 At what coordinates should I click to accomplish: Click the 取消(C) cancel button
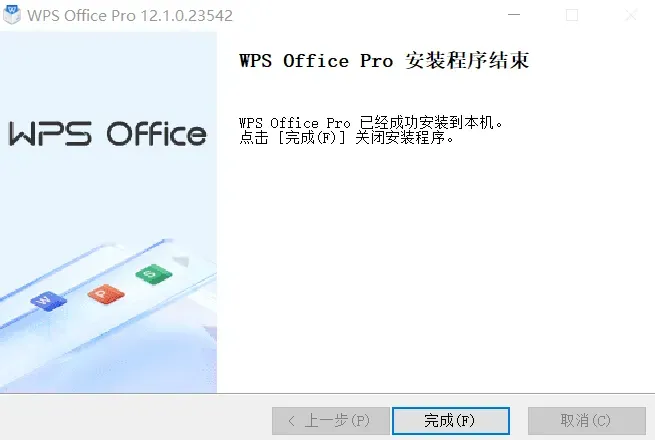tap(587, 421)
